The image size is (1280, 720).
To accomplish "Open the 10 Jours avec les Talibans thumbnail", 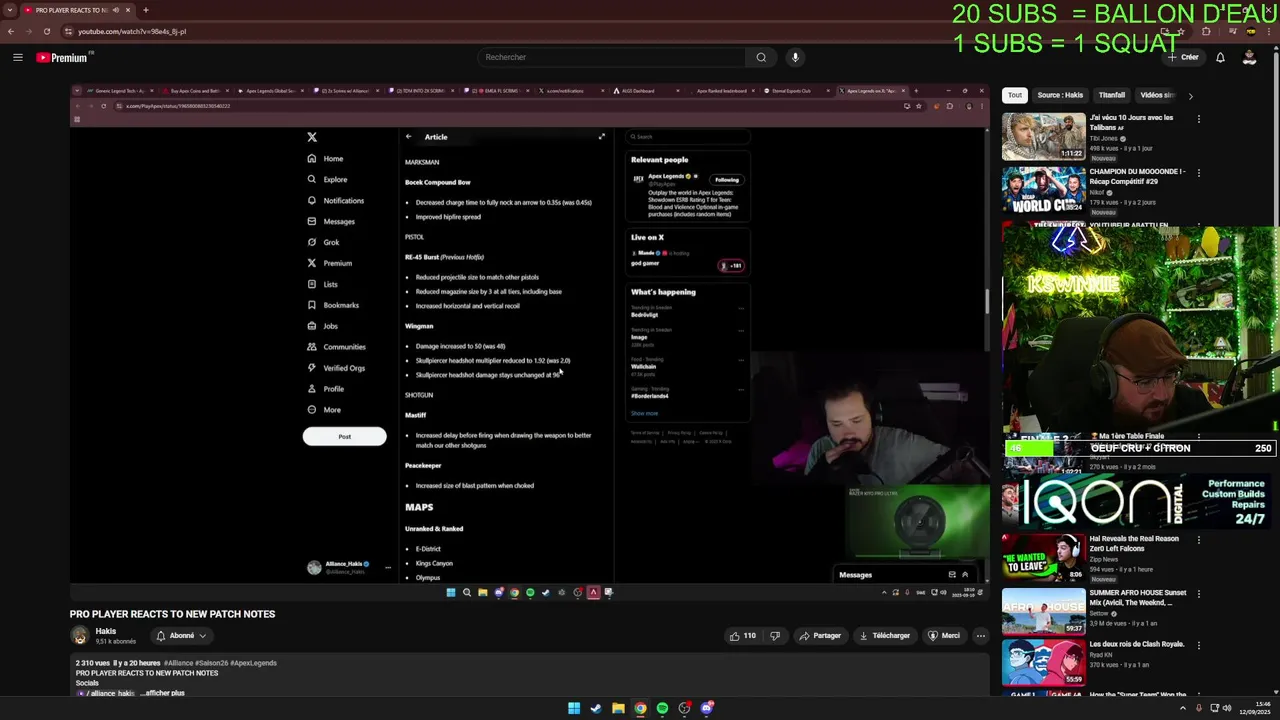I will (1044, 137).
